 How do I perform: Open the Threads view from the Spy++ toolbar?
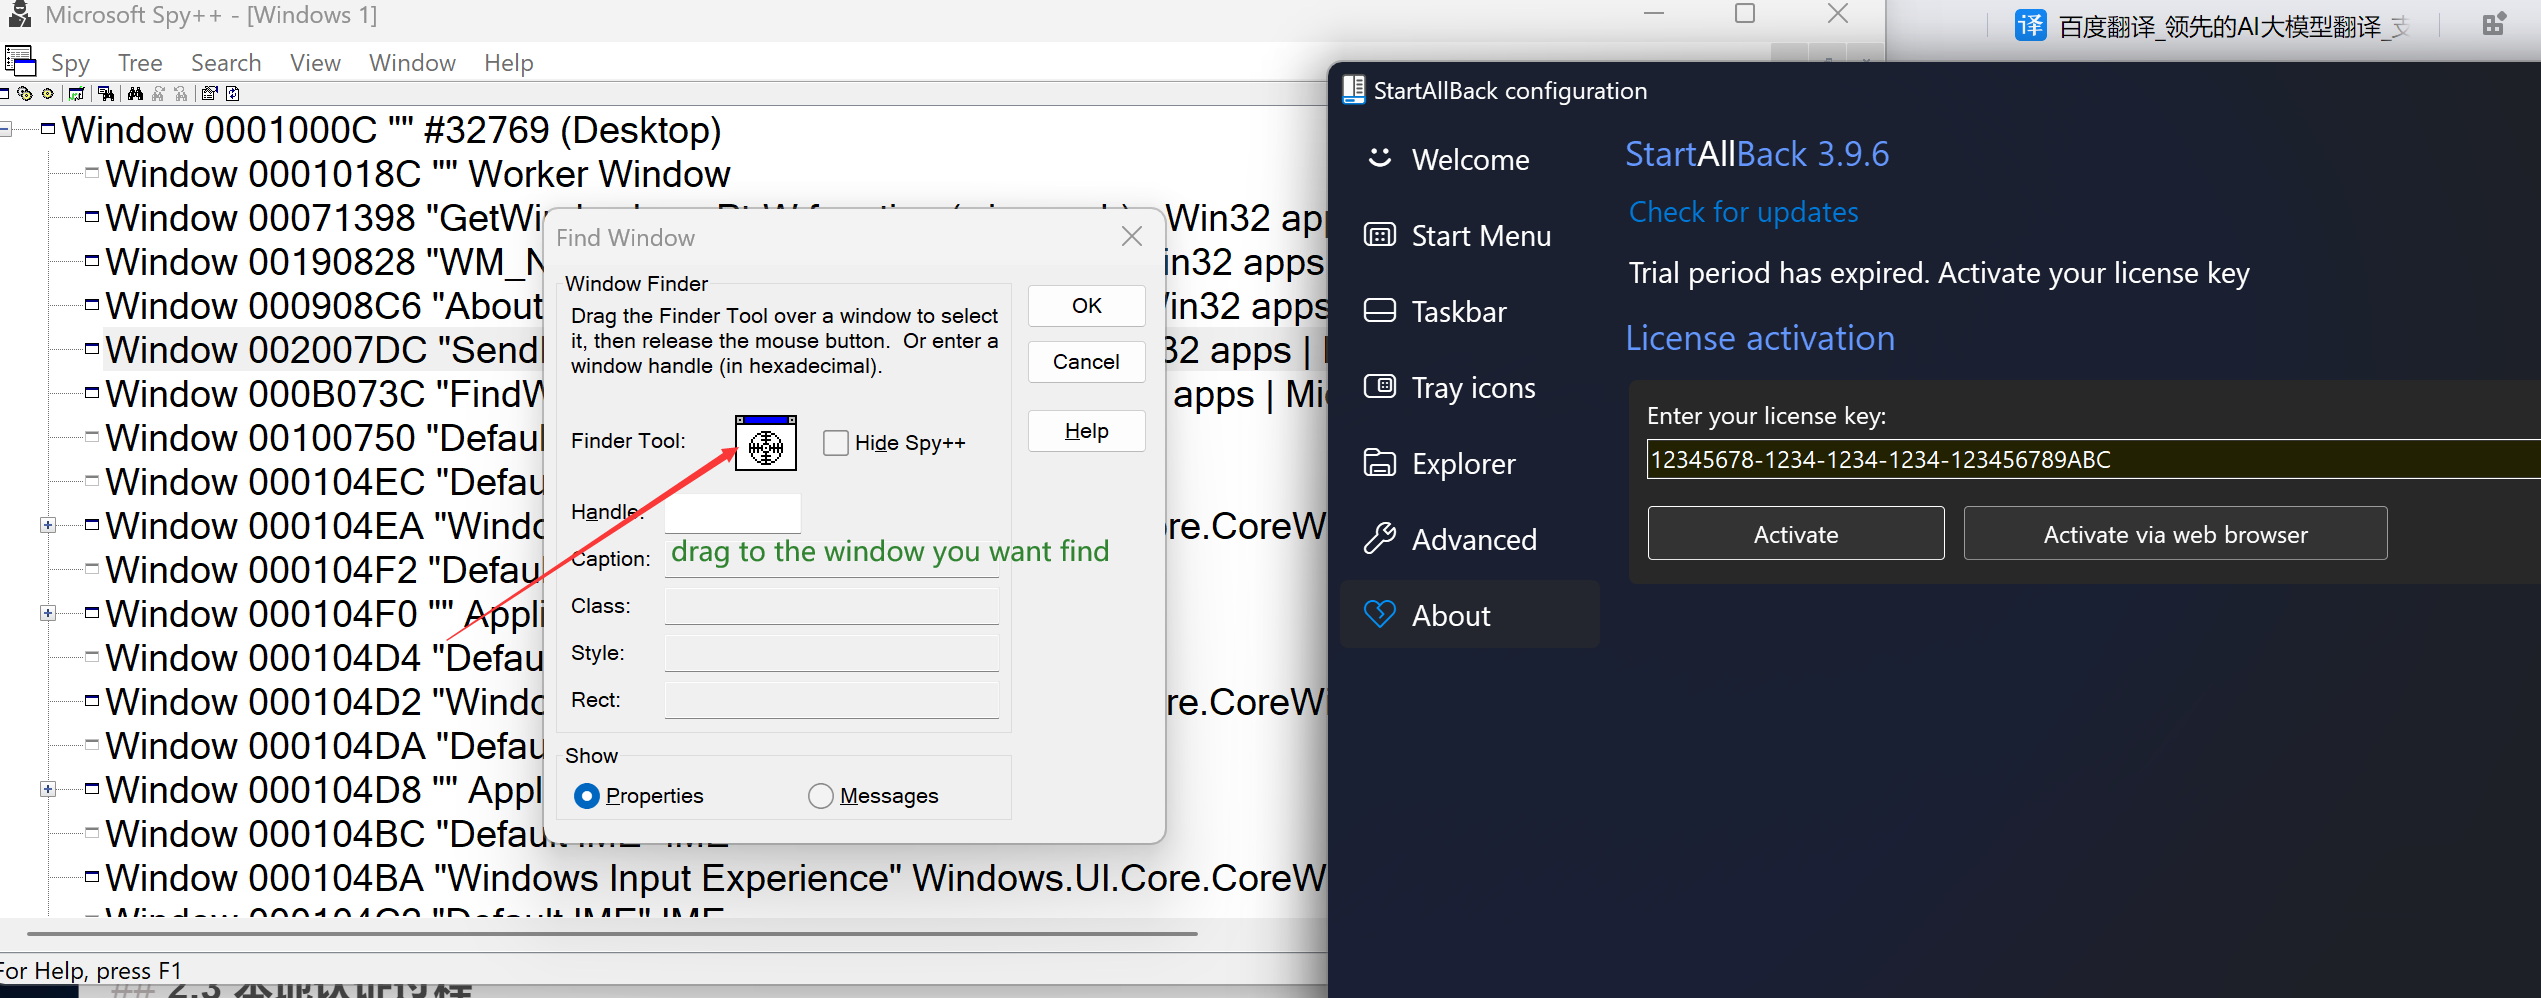[x=47, y=93]
